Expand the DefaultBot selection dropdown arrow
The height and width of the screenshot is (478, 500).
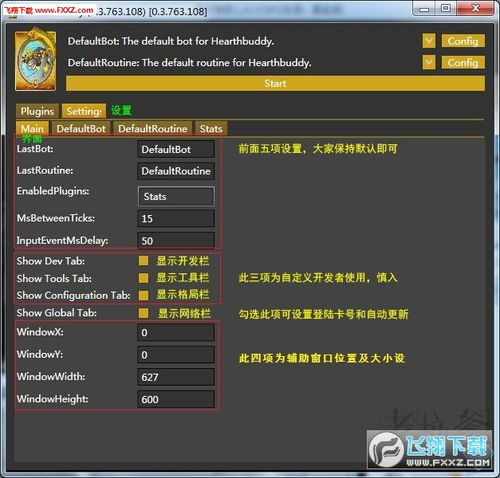click(428, 41)
